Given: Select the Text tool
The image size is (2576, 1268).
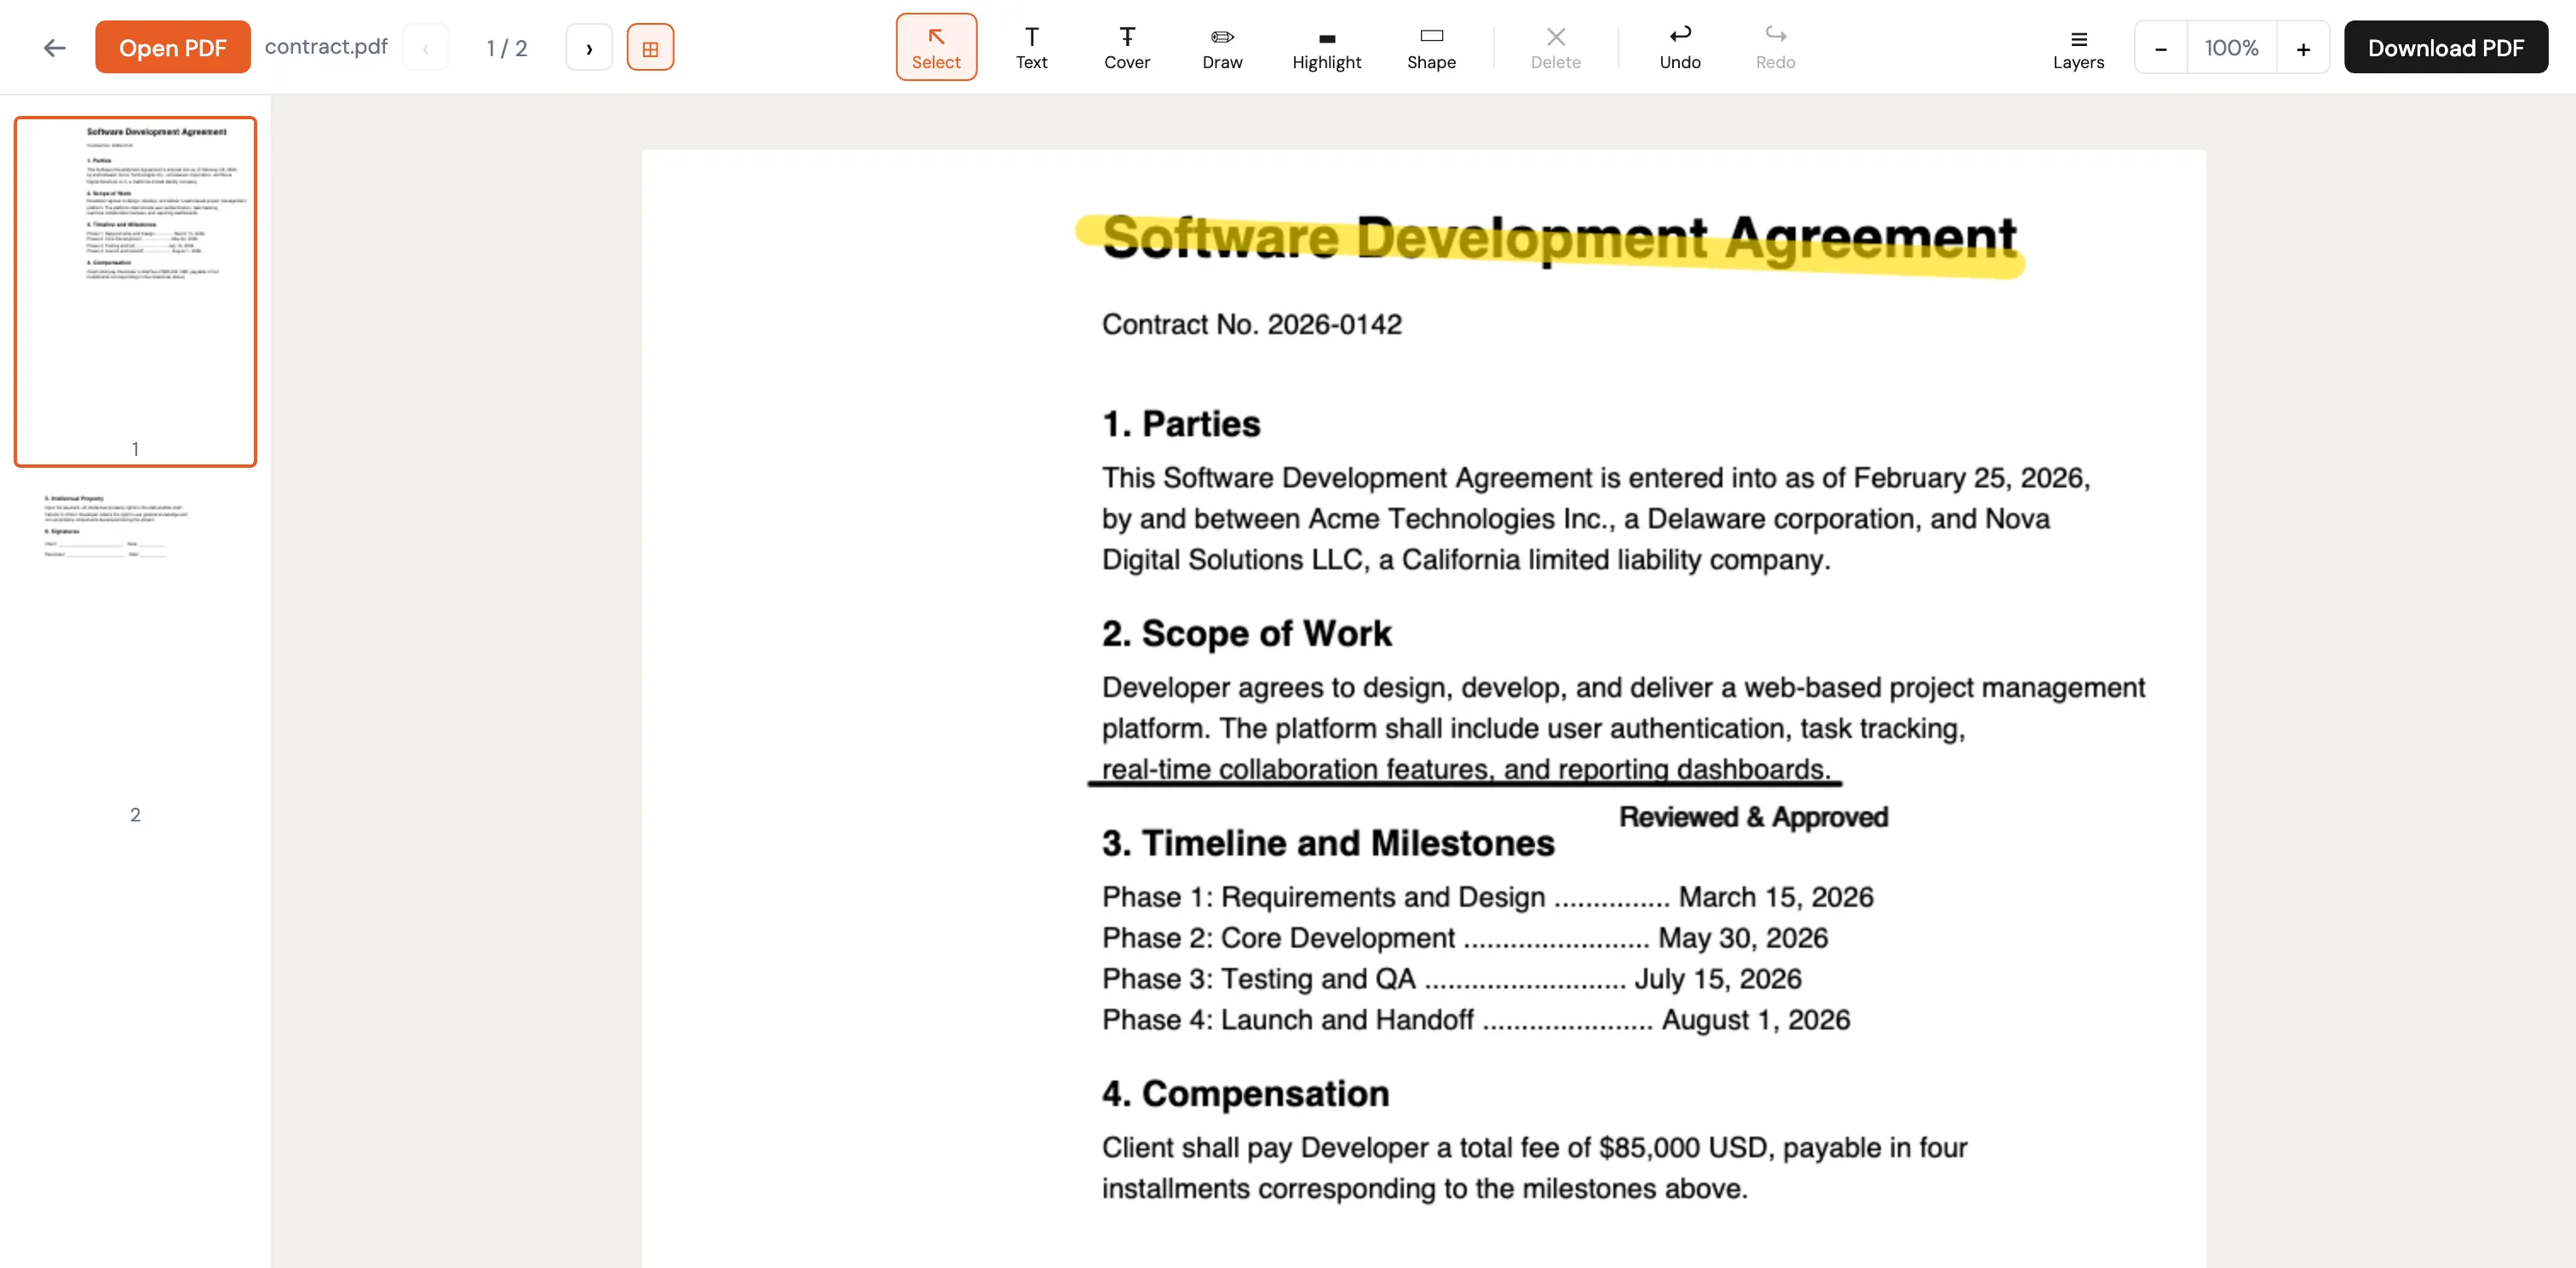Looking at the screenshot, I should click(1031, 46).
